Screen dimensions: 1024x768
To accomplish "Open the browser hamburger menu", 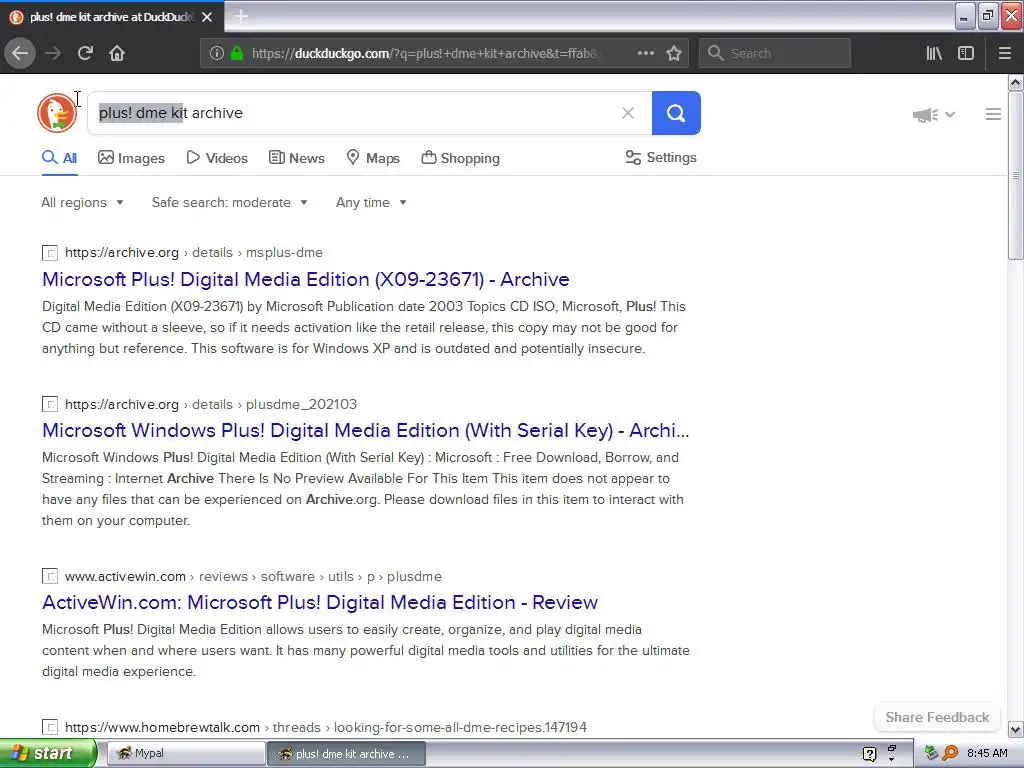I will pyautogui.click(x=1005, y=54).
